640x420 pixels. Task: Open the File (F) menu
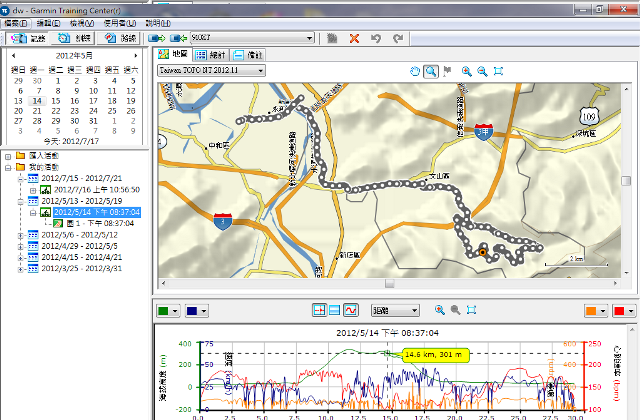click(x=16, y=23)
